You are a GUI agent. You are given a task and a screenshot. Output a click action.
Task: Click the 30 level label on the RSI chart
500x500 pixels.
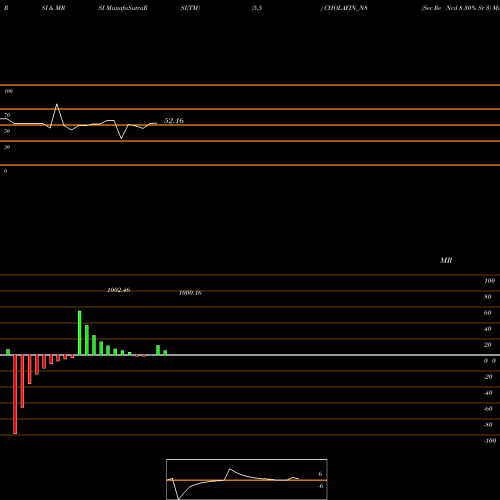coord(7,147)
